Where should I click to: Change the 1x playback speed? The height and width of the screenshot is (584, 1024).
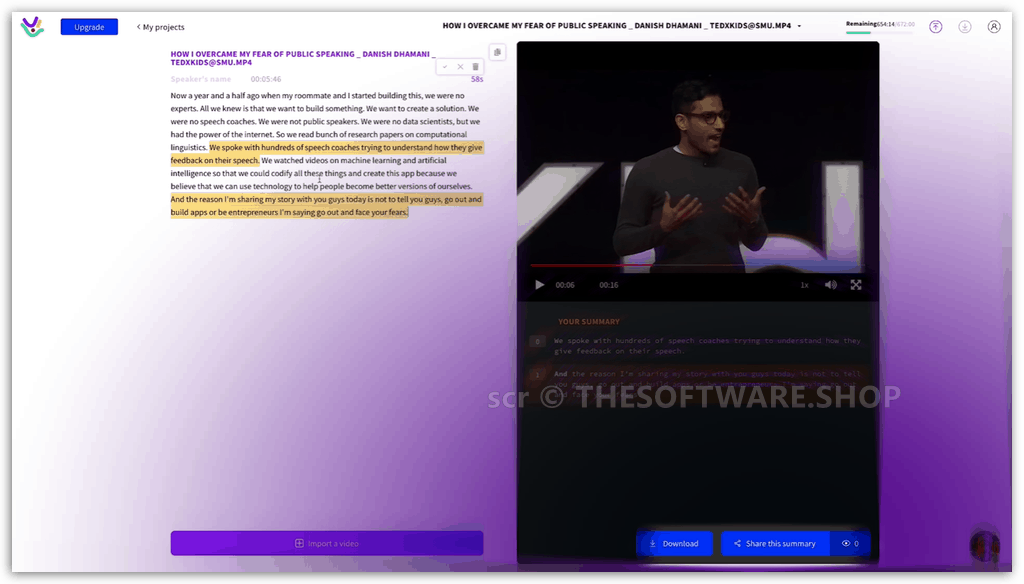click(805, 285)
